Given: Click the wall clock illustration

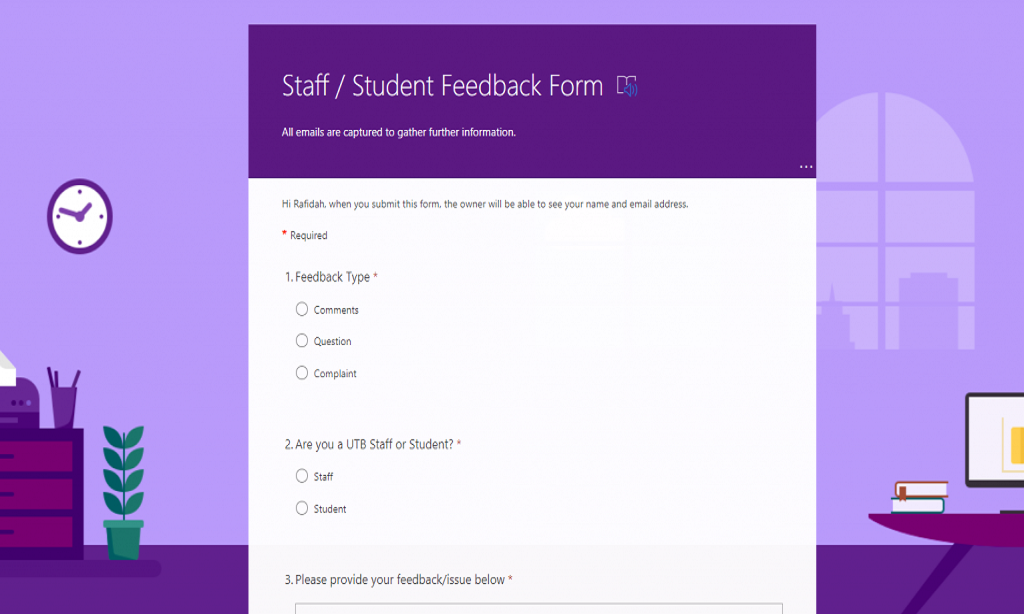Looking at the screenshot, I should 79,215.
